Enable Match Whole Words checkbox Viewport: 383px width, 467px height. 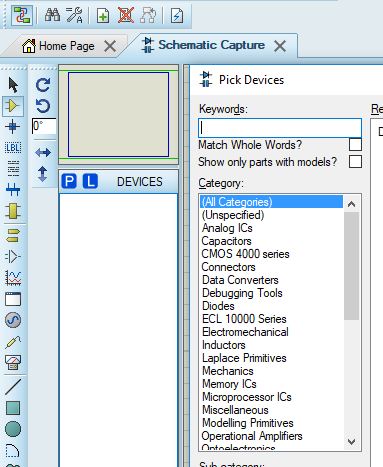click(x=355, y=145)
